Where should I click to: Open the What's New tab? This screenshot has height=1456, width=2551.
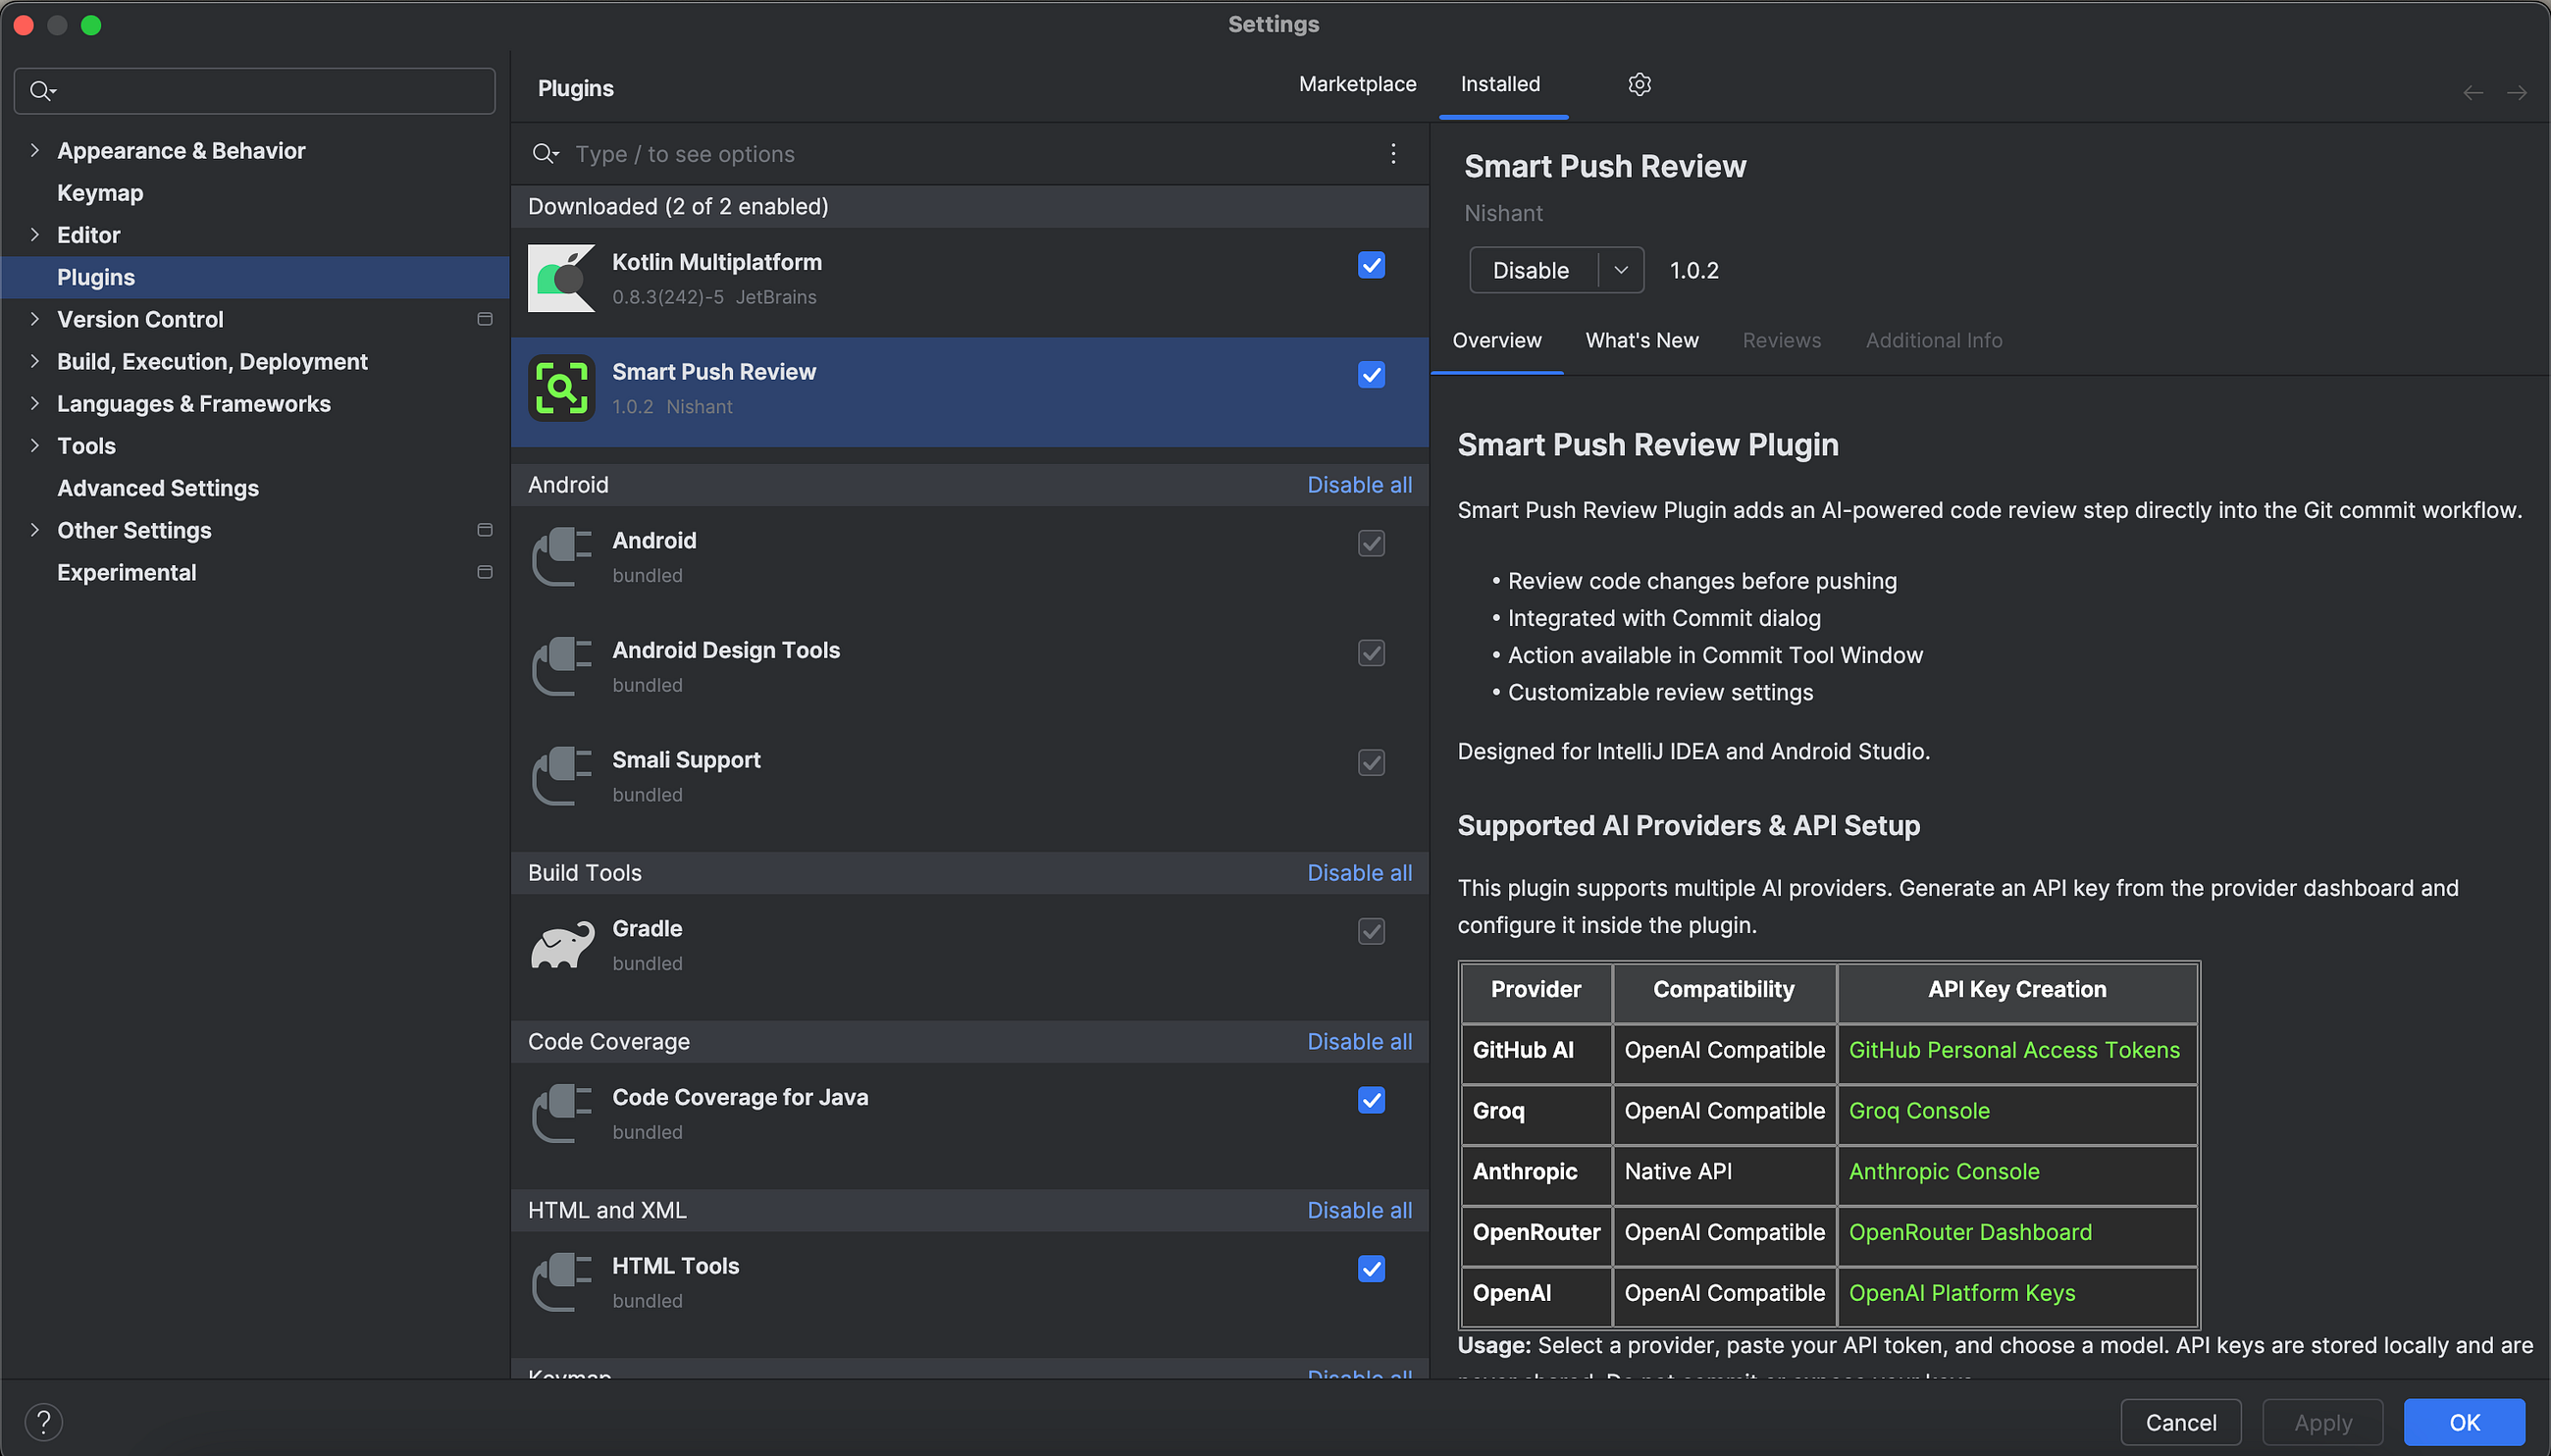[x=1641, y=340]
